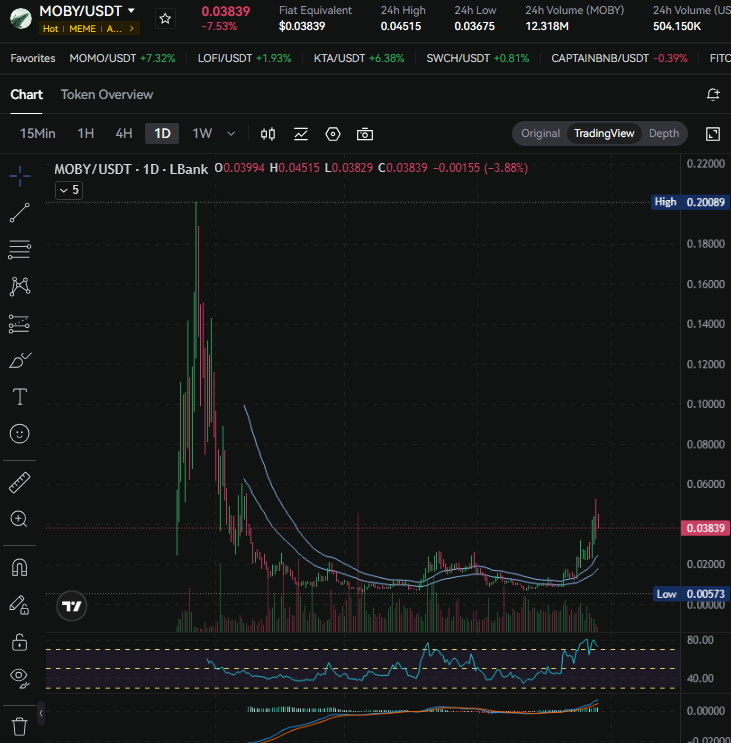This screenshot has height=743, width=731.
Task: Select the Text annotation tool
Action: click(19, 397)
